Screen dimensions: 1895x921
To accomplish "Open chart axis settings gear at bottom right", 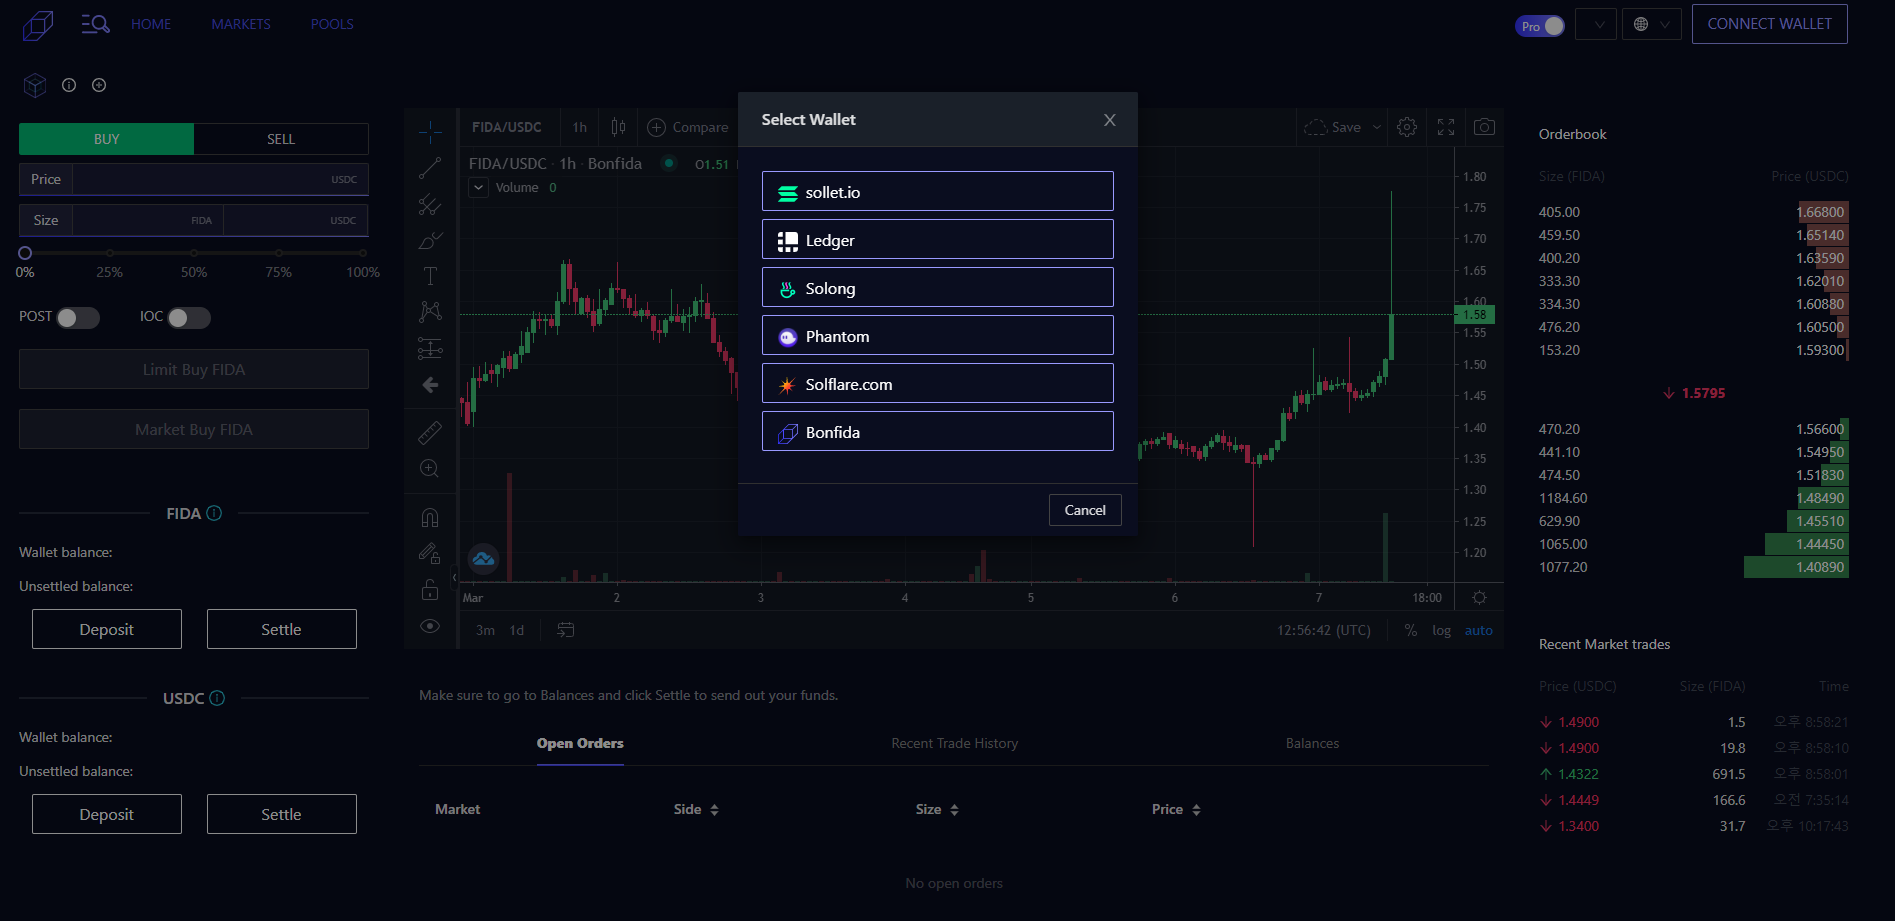I will point(1480,598).
